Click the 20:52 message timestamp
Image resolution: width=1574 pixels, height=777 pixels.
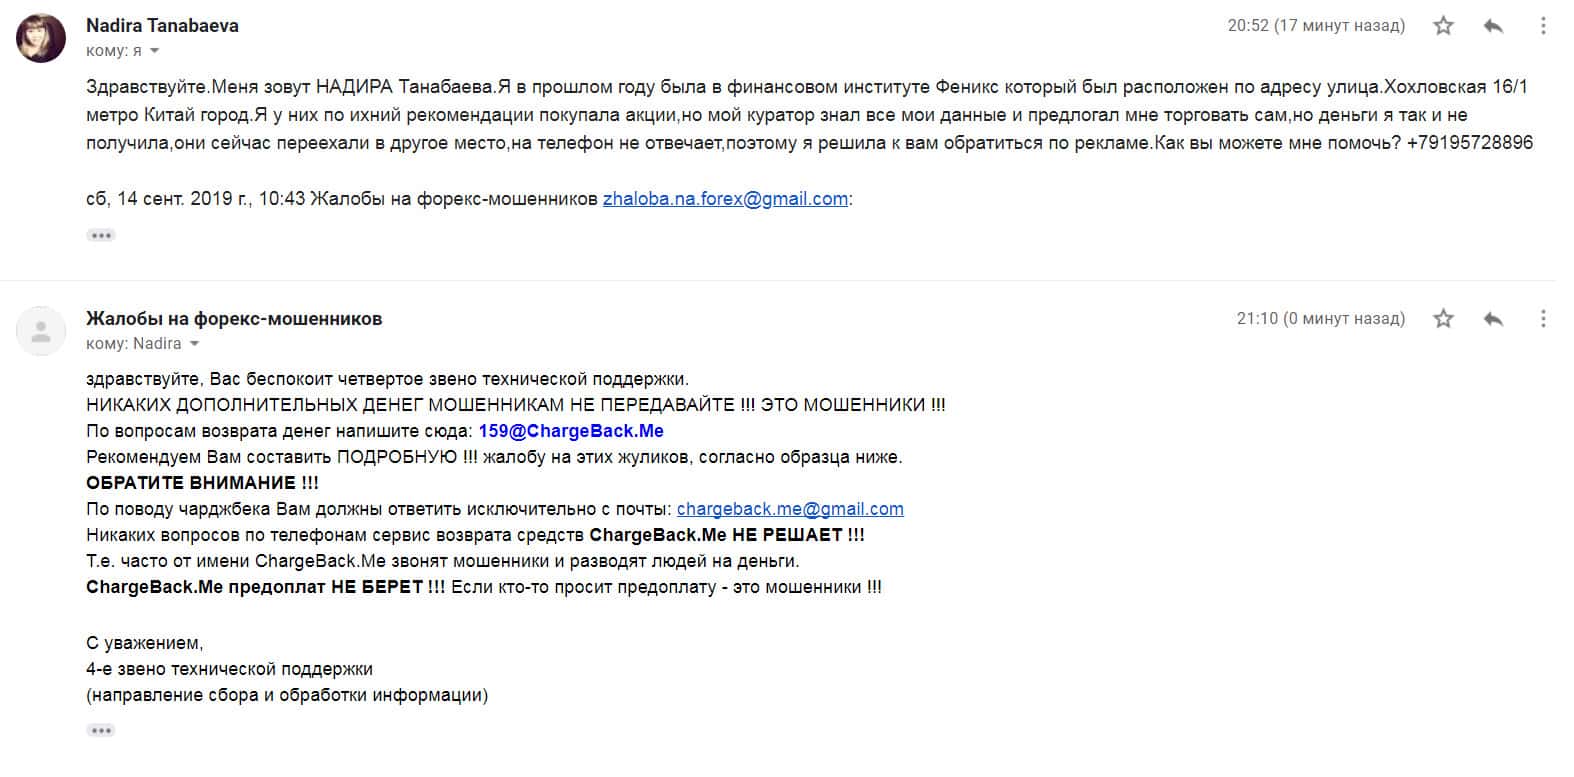[1315, 26]
